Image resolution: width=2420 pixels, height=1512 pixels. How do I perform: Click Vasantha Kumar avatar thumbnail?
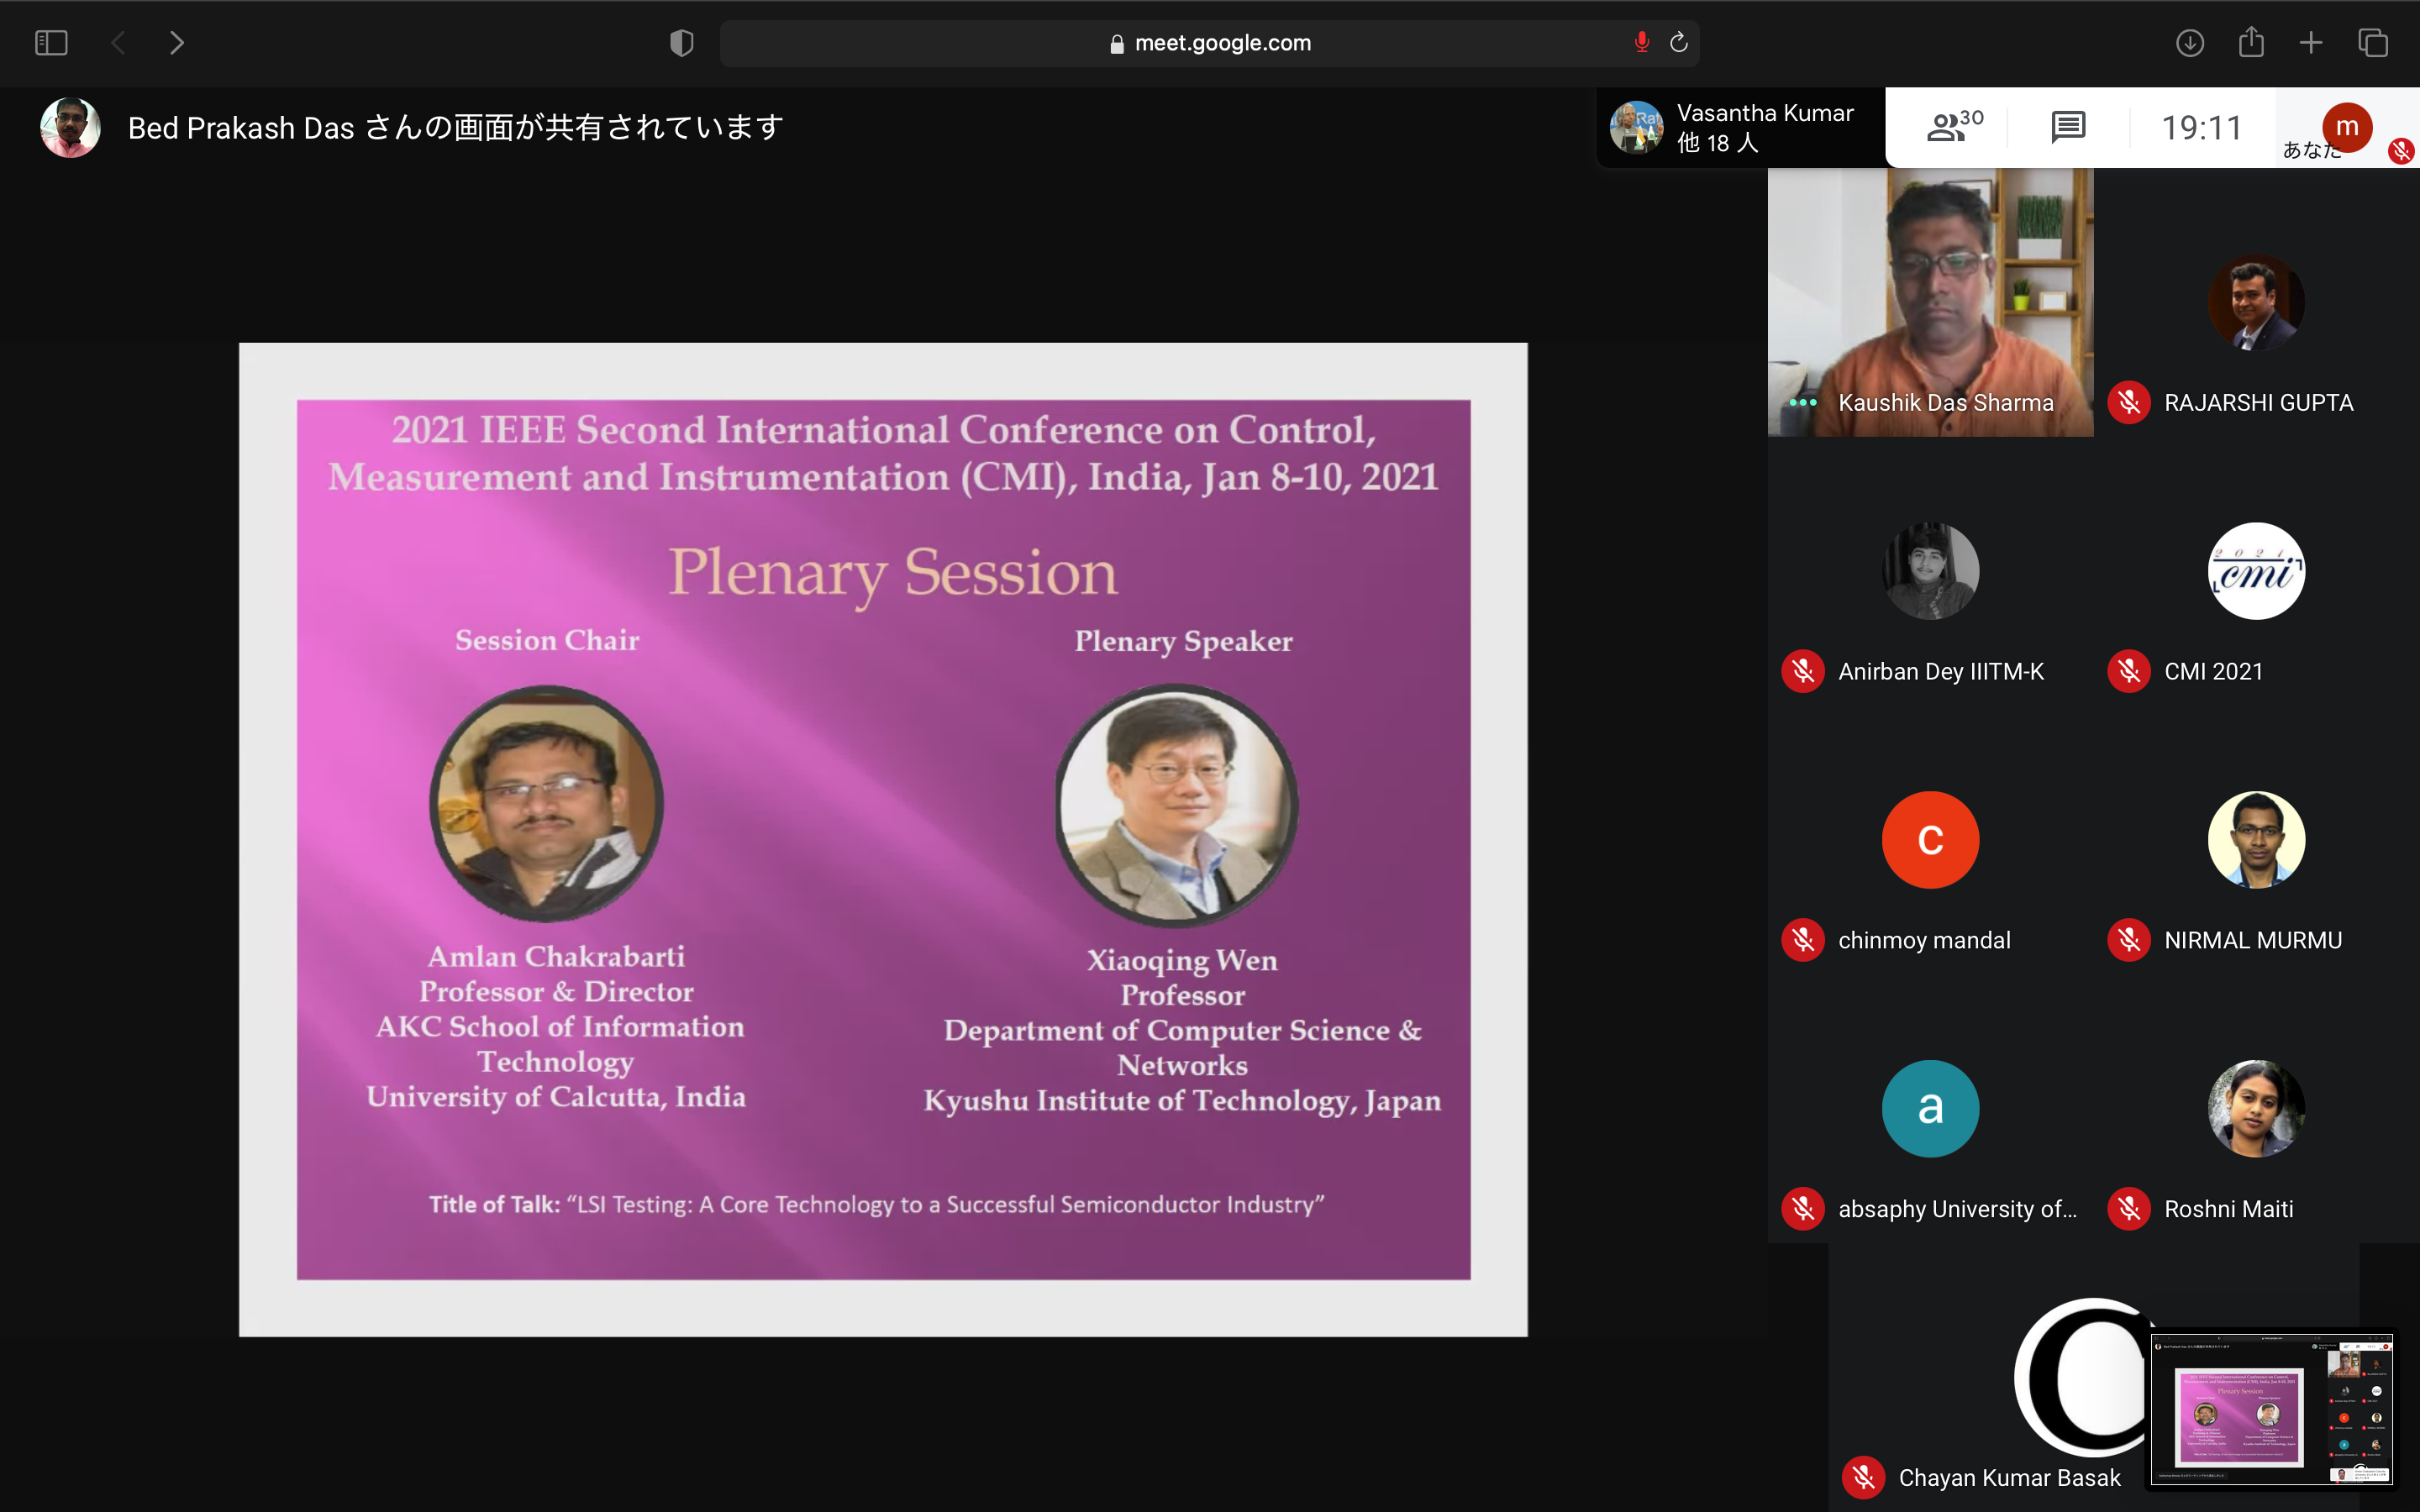tap(1636, 127)
